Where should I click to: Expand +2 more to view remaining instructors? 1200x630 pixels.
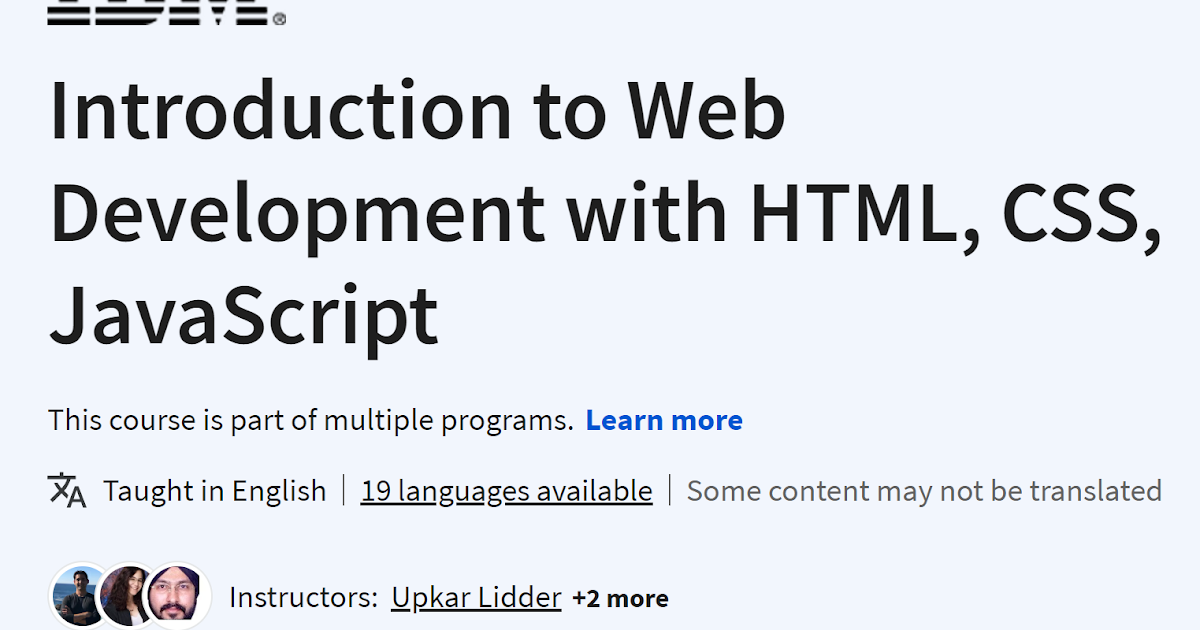pyautogui.click(x=620, y=597)
